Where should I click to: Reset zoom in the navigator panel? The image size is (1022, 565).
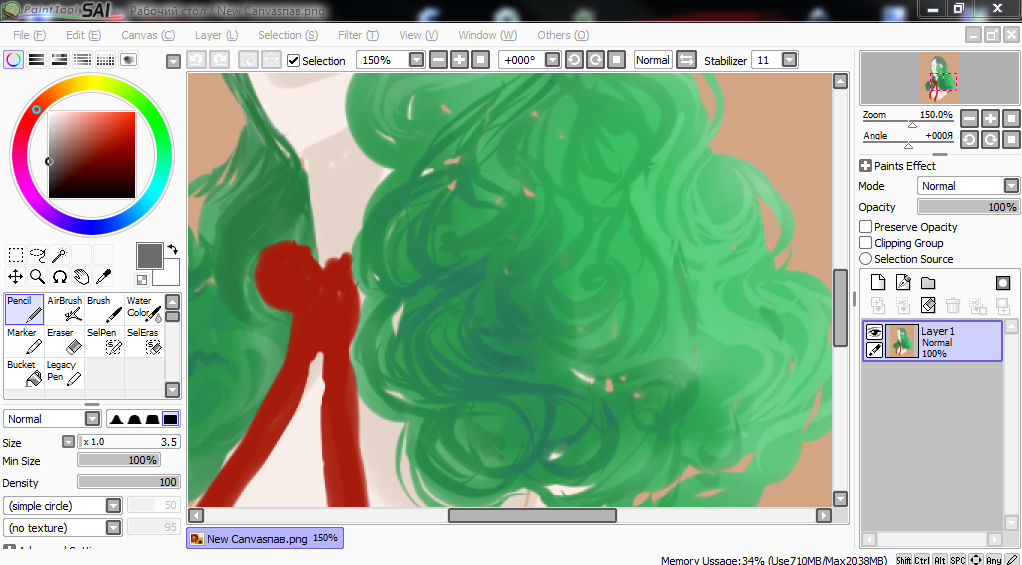(1011, 119)
